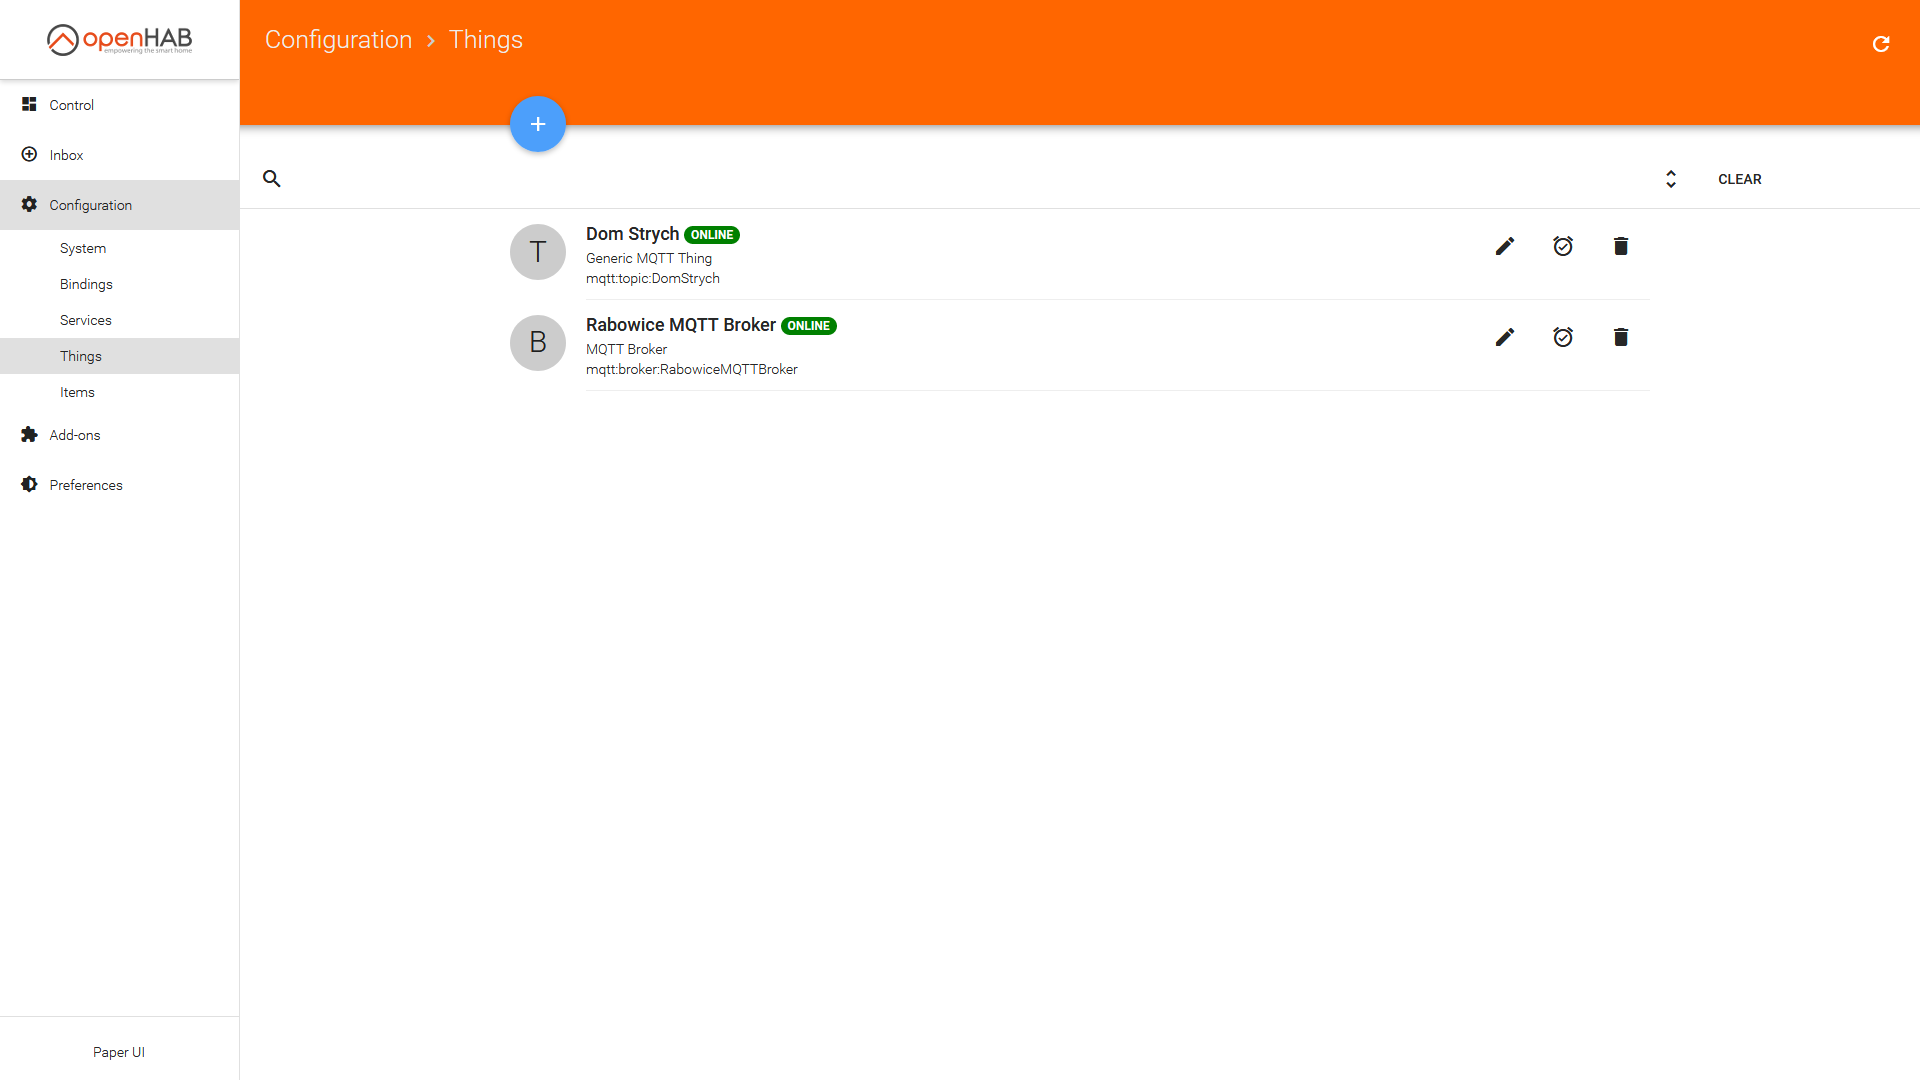
Task: Click the Preferences brightness icon
Action: point(29,484)
